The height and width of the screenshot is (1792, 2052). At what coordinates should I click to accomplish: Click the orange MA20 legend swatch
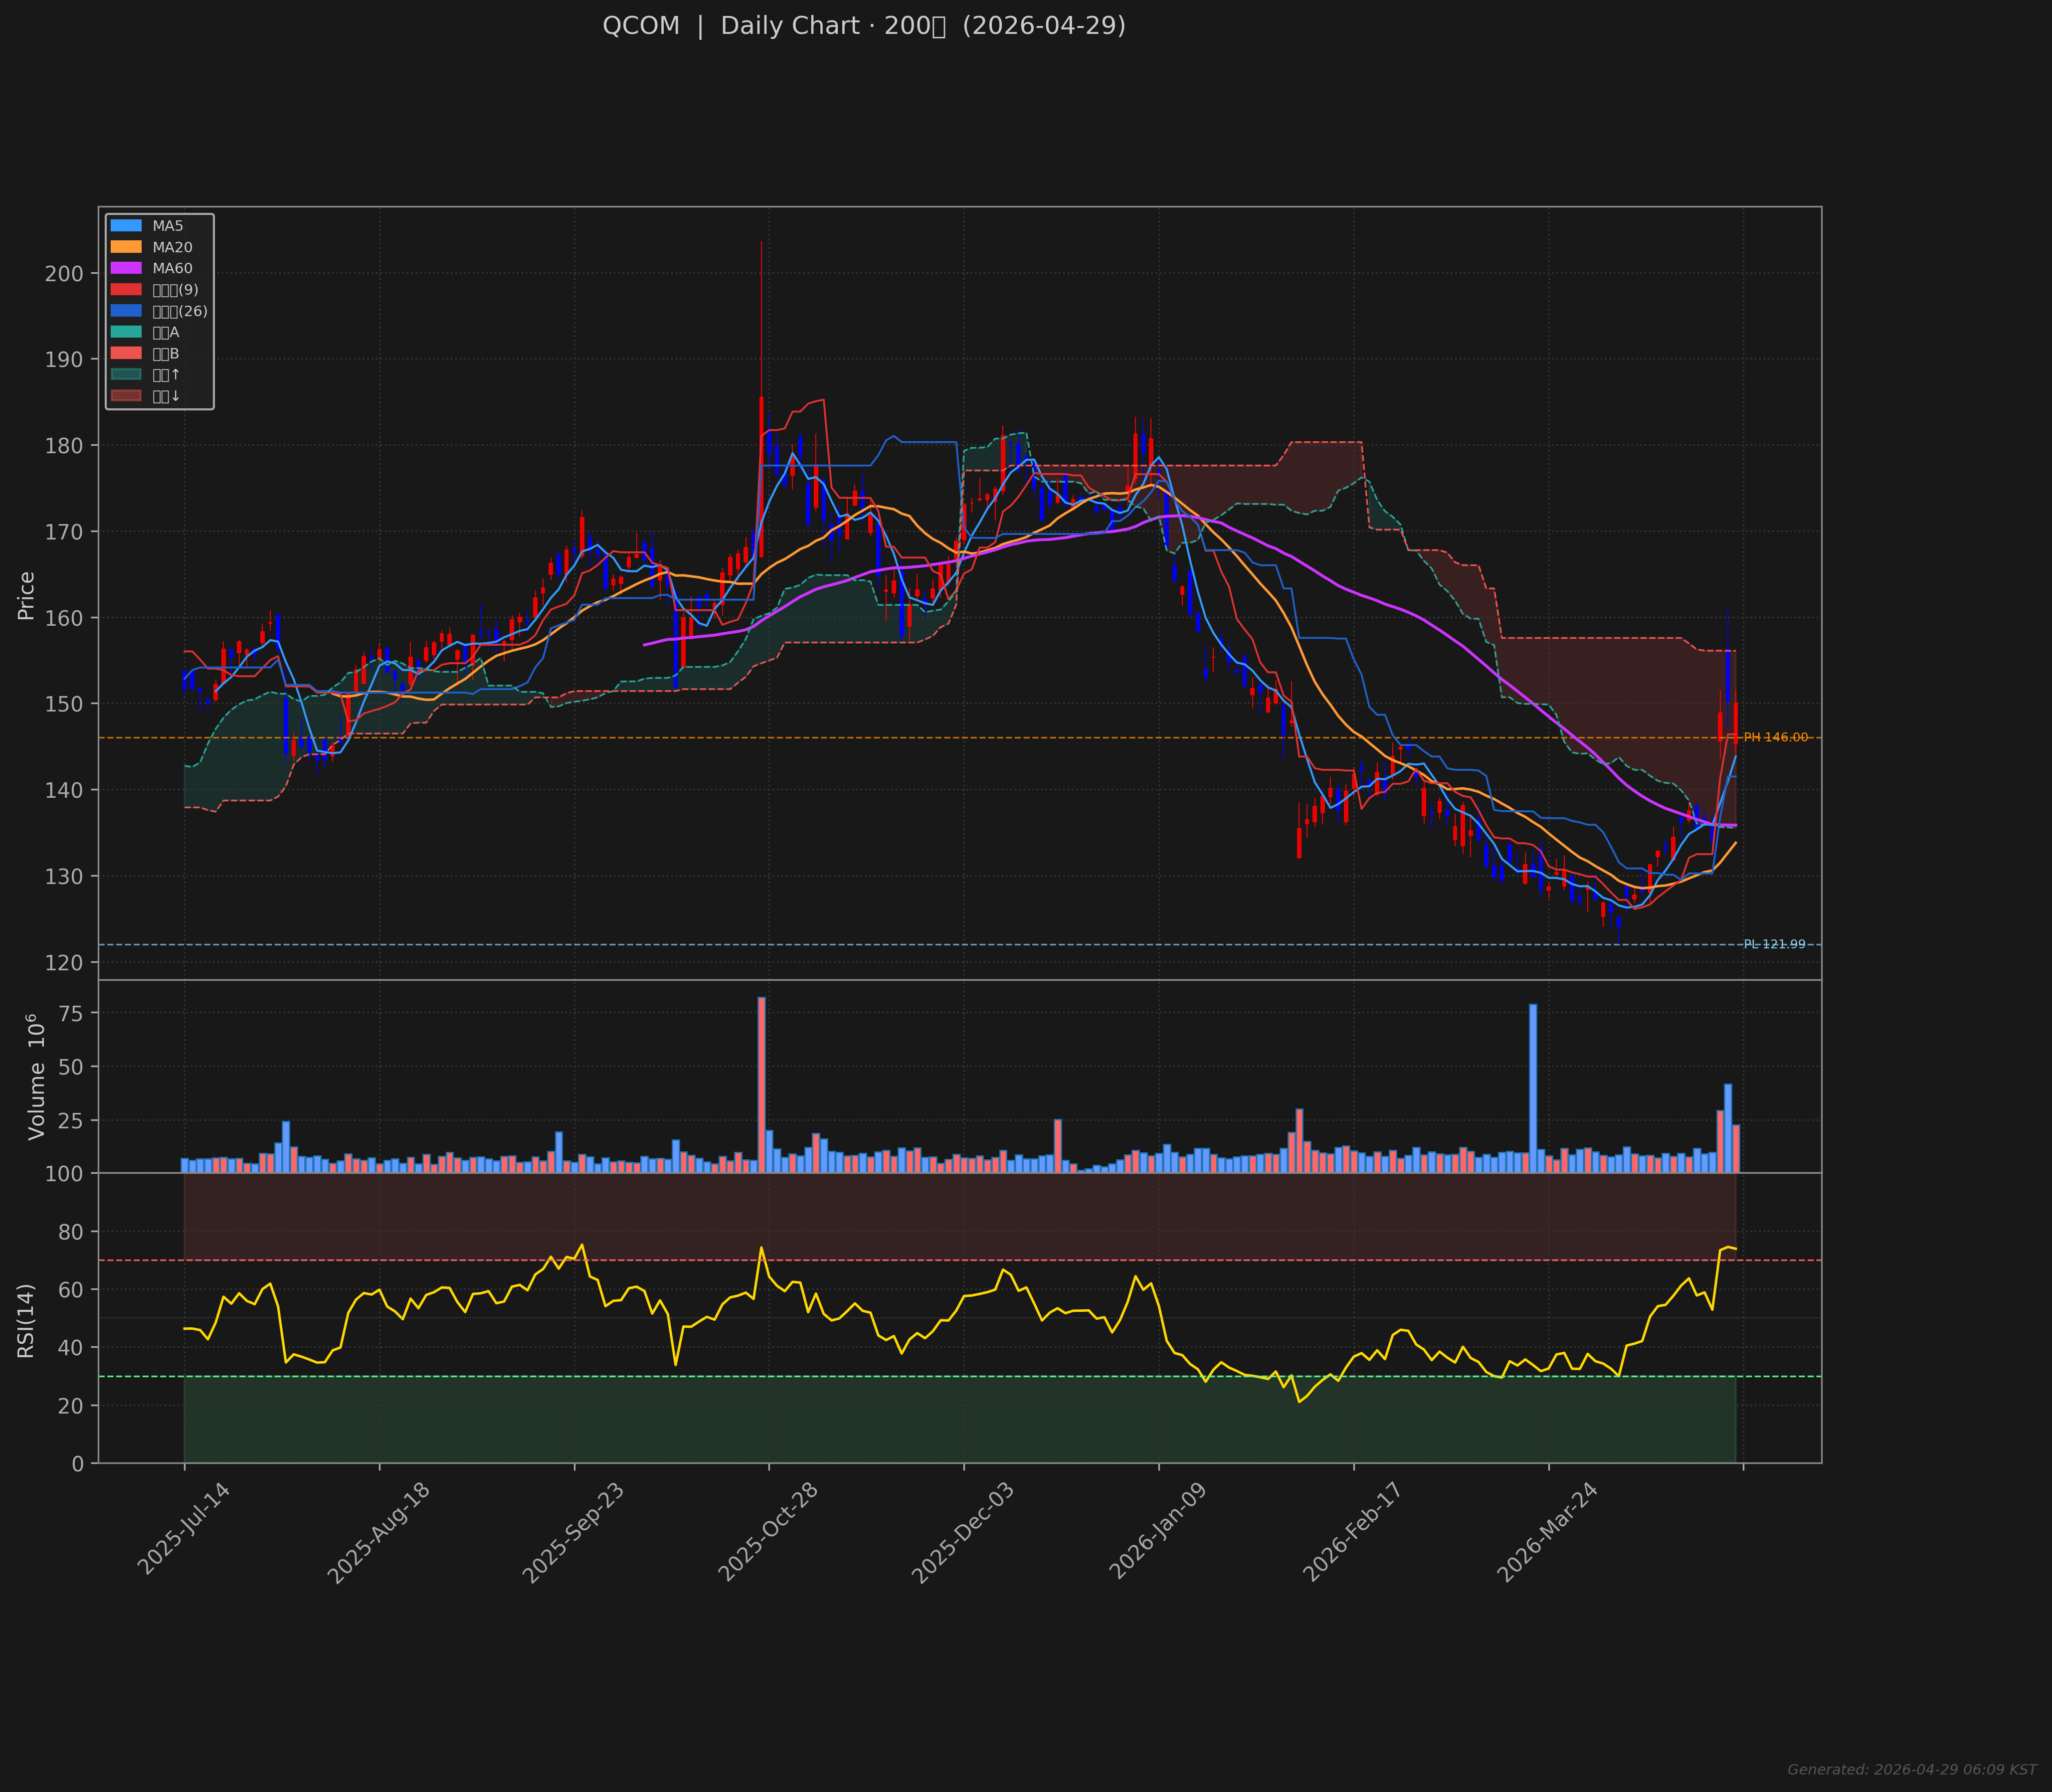[126, 247]
